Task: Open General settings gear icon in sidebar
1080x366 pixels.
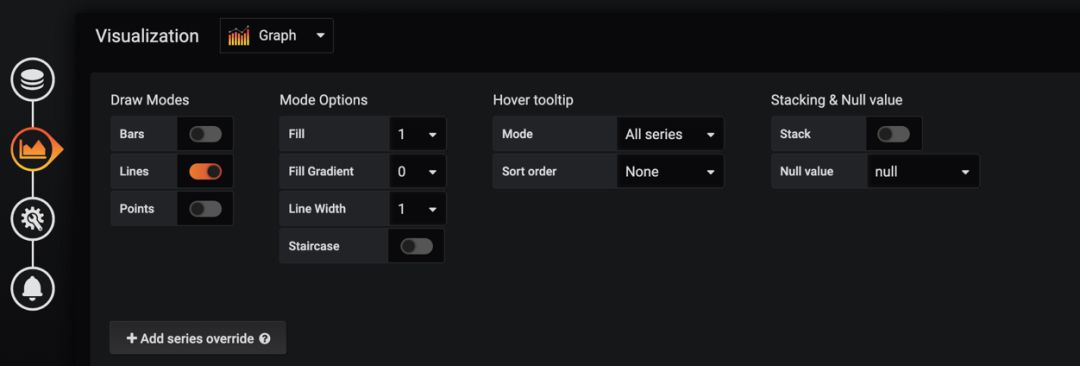Action: [x=32, y=218]
